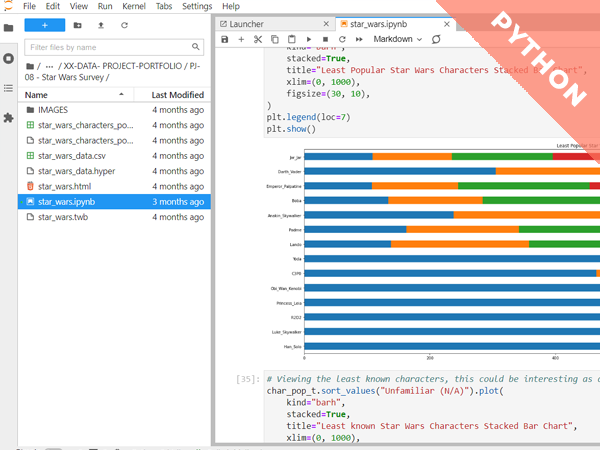Open the File Browser sidebar panel

point(8,28)
